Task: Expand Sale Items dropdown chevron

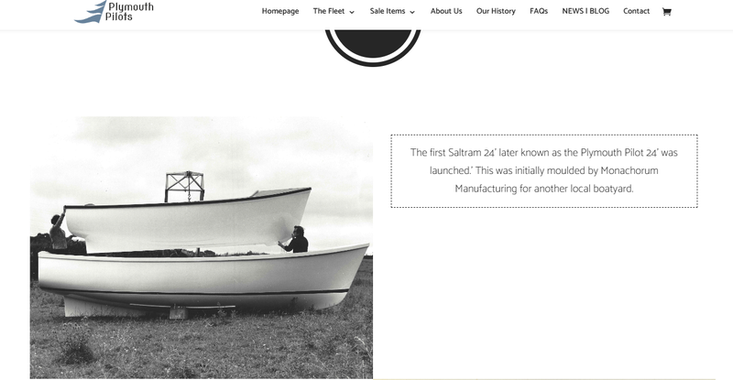Action: tap(412, 12)
